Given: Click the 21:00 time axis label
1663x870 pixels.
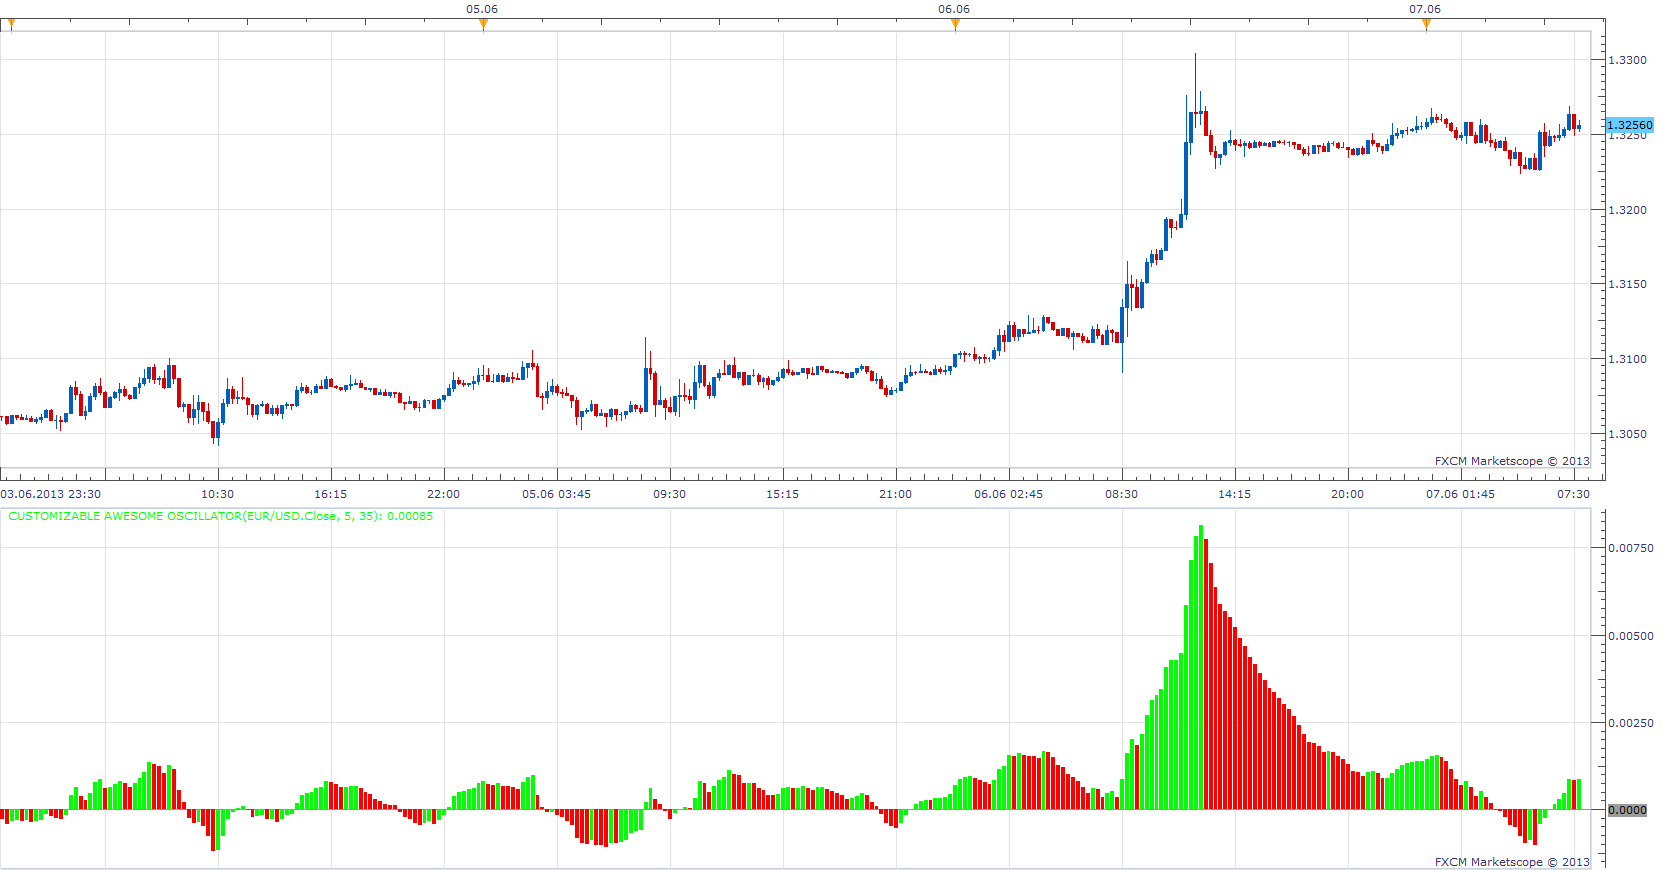Looking at the screenshot, I should [895, 494].
